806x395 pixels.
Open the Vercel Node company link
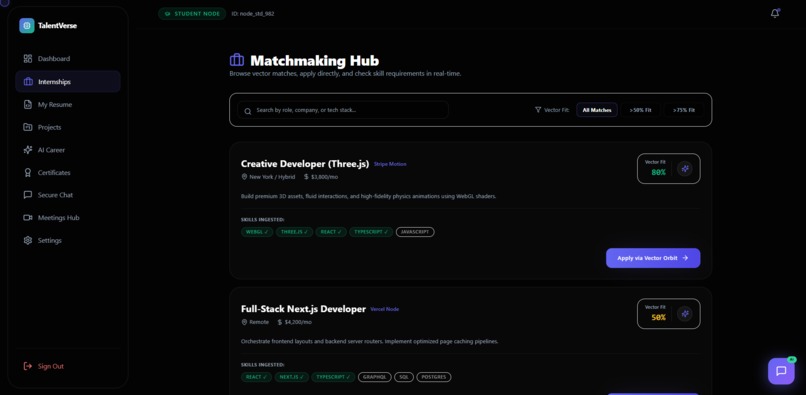tap(384, 309)
